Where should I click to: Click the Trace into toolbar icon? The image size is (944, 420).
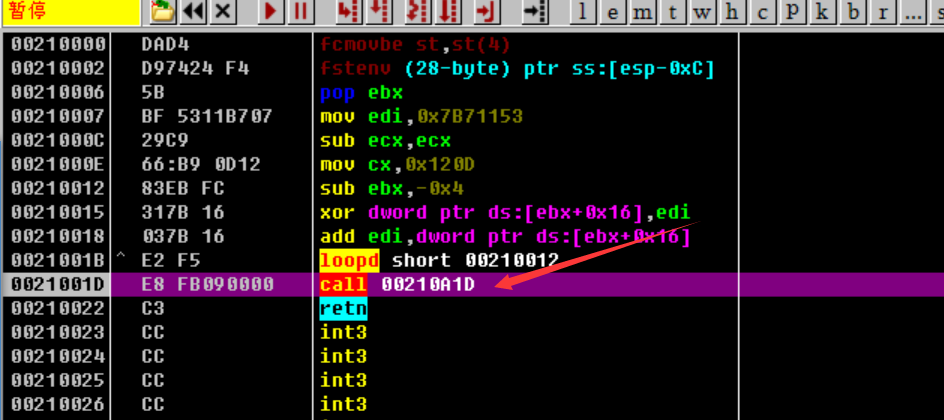[x=418, y=12]
